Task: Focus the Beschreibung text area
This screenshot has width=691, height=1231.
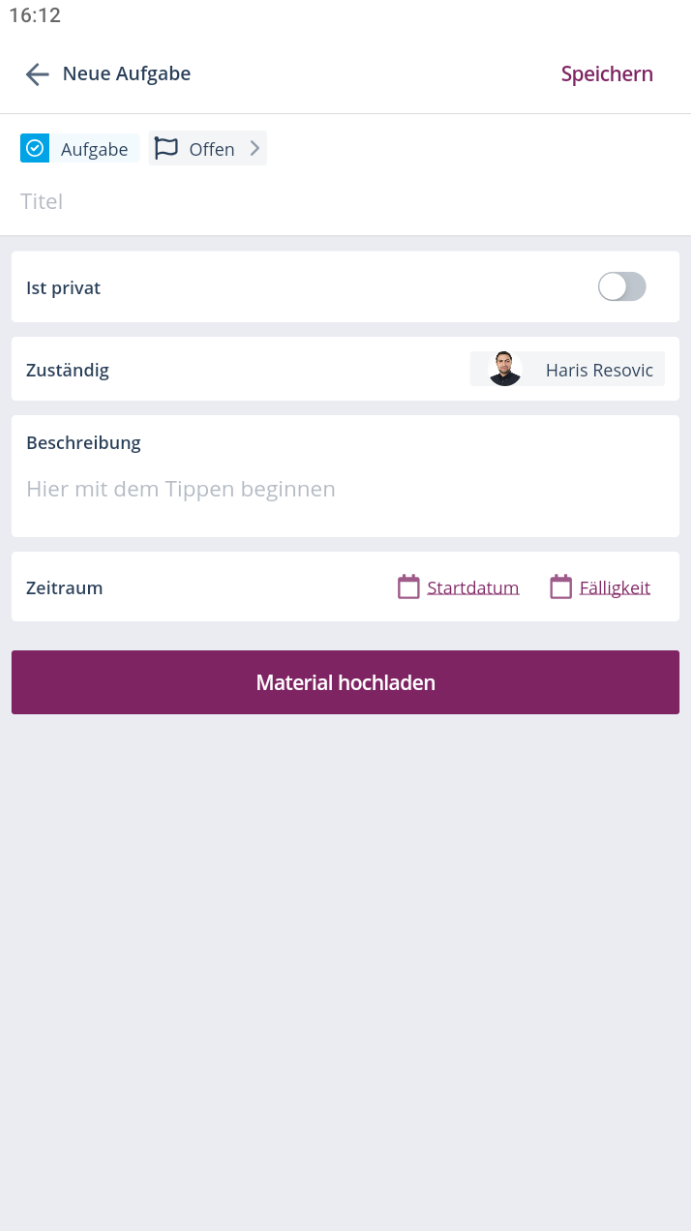Action: pyautogui.click(x=345, y=489)
